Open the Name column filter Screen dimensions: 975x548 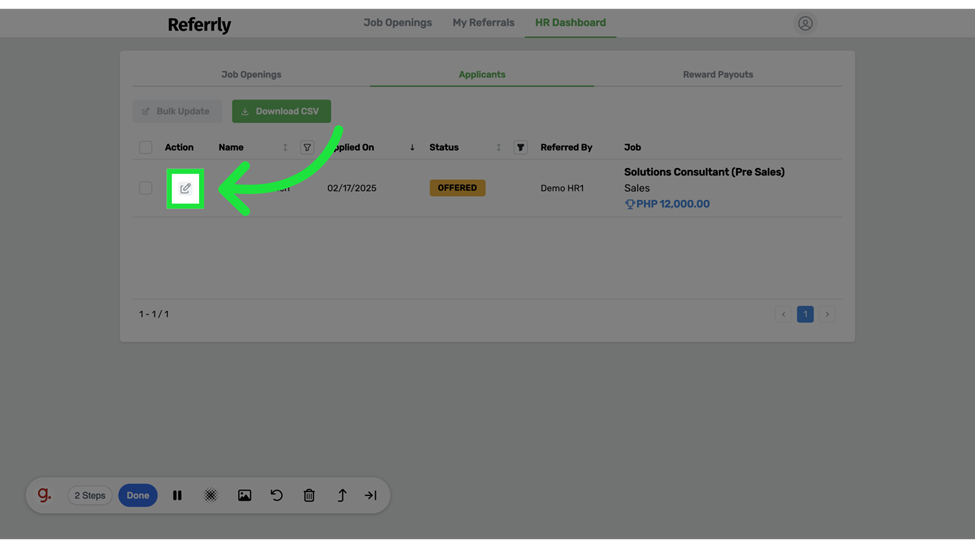(x=307, y=147)
